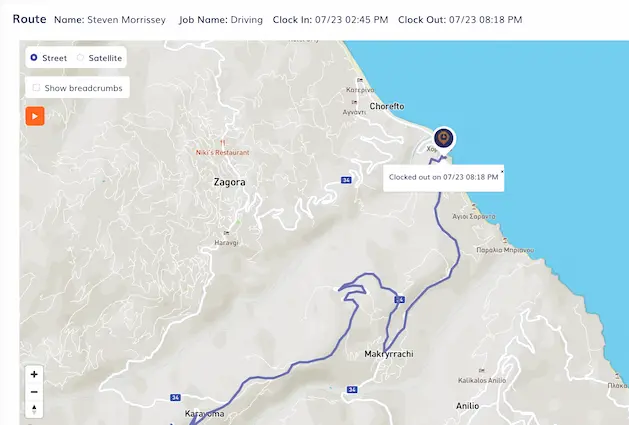Viewport: 629px width, 425px height.
Task: Click the Name: Steven Morrissey text
Action: [110, 20]
